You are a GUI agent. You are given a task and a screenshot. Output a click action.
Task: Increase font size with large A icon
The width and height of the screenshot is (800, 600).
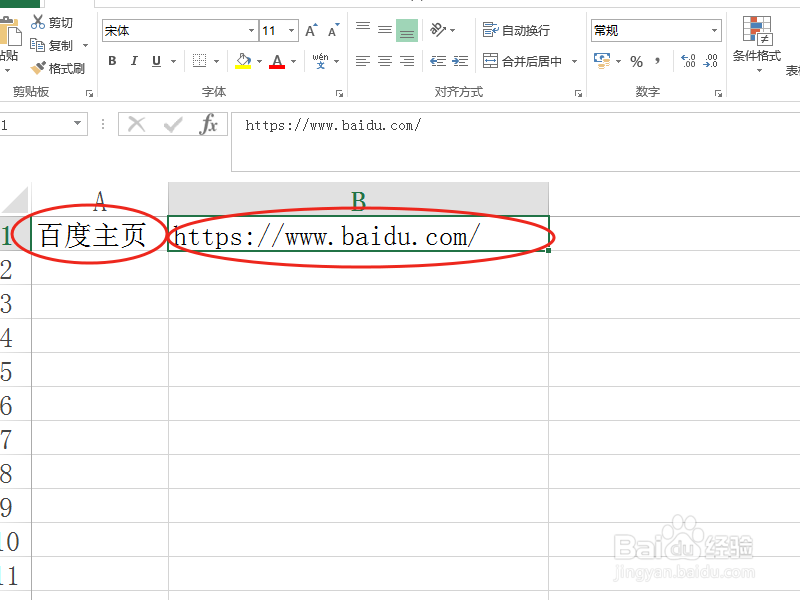click(311, 31)
